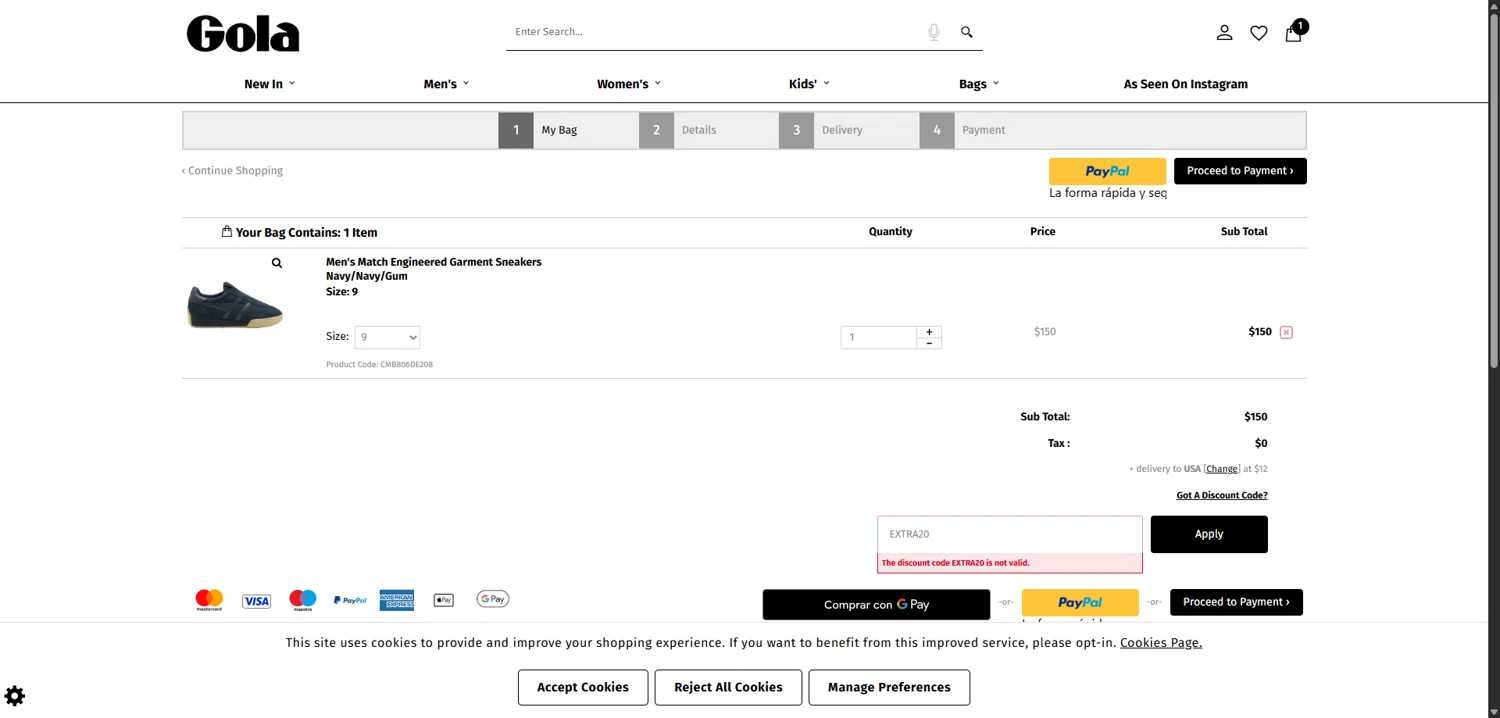The height and width of the screenshot is (718, 1500).
Task: Select the My Bag step tab
Action: tap(568, 130)
